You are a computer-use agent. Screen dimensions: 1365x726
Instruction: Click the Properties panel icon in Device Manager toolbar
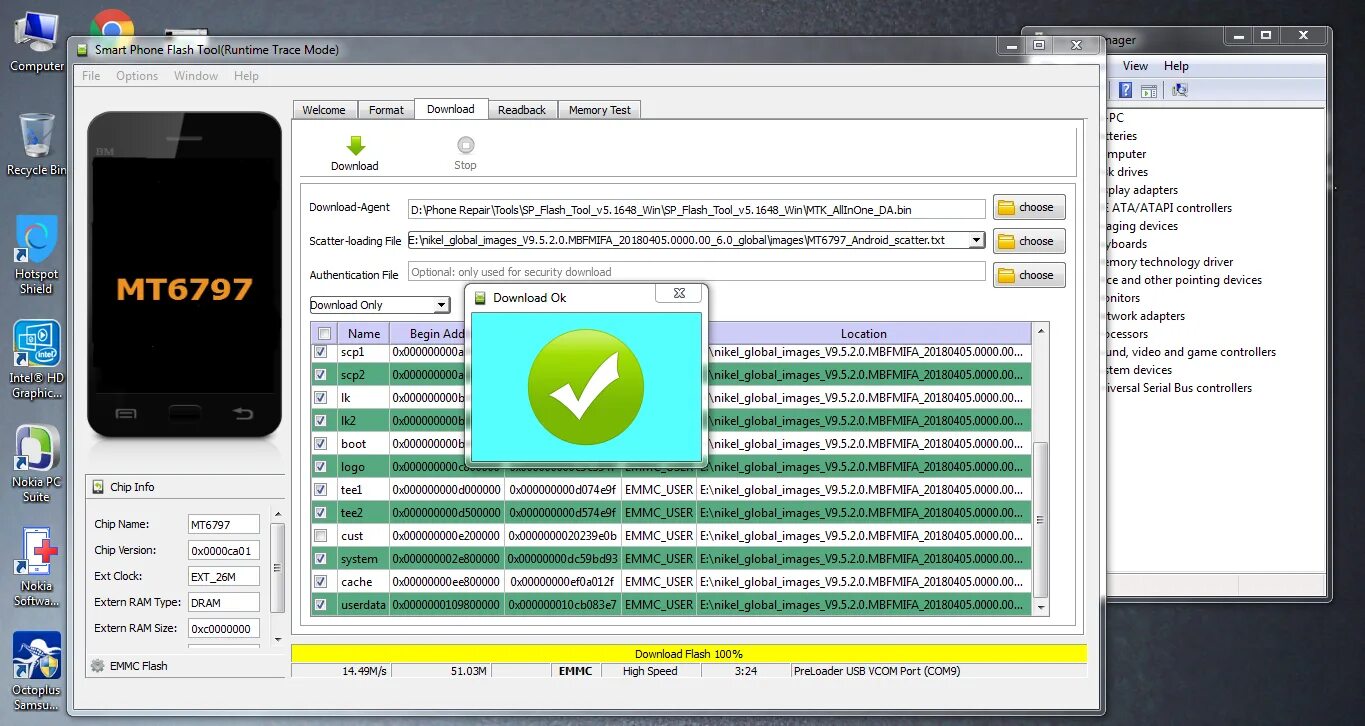1149,90
